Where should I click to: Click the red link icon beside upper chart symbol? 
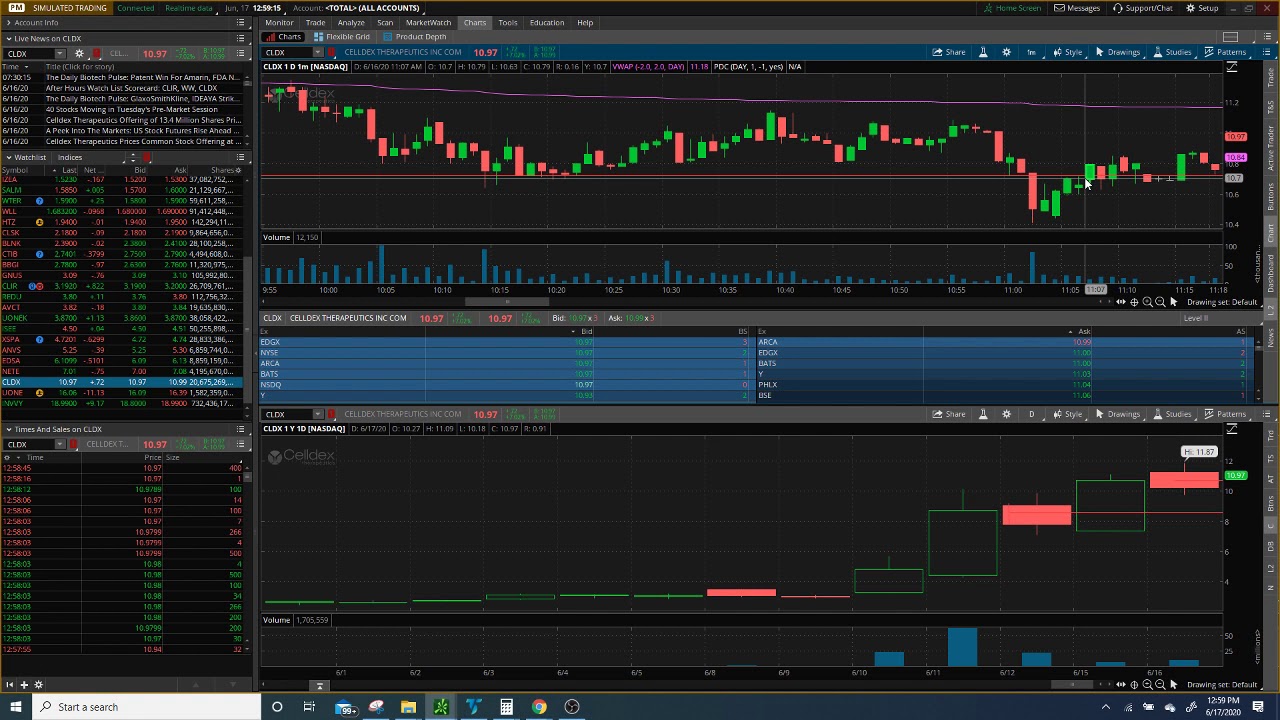(332, 52)
